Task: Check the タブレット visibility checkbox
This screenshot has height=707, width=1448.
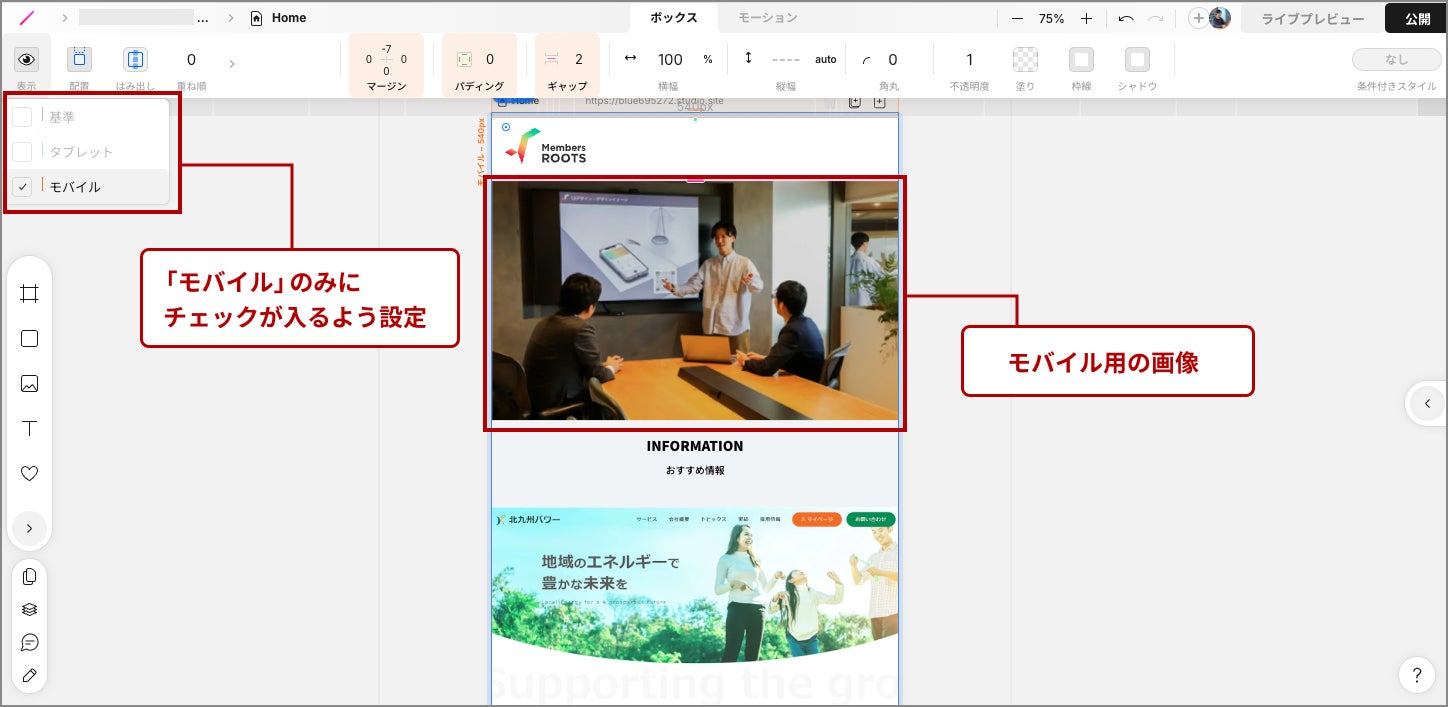Action: point(22,152)
